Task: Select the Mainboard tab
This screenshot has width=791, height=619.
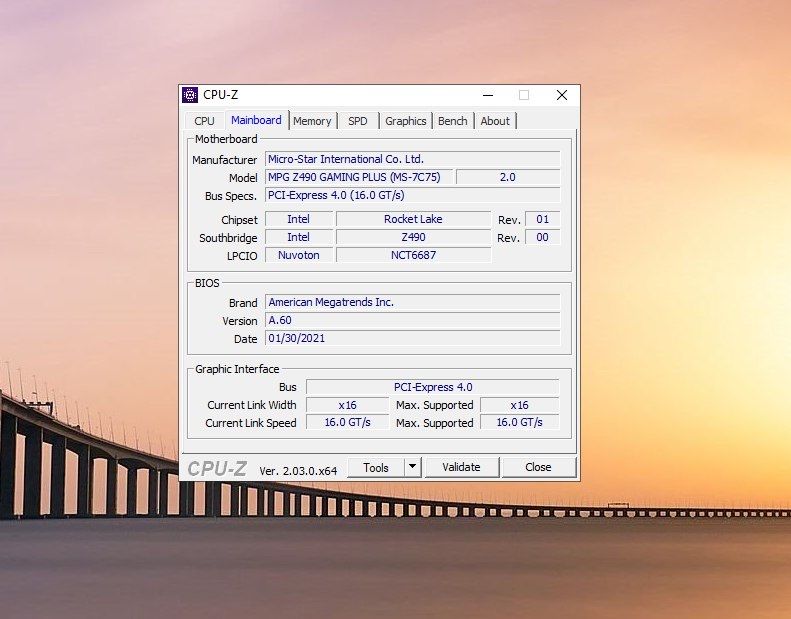Action: [x=256, y=120]
